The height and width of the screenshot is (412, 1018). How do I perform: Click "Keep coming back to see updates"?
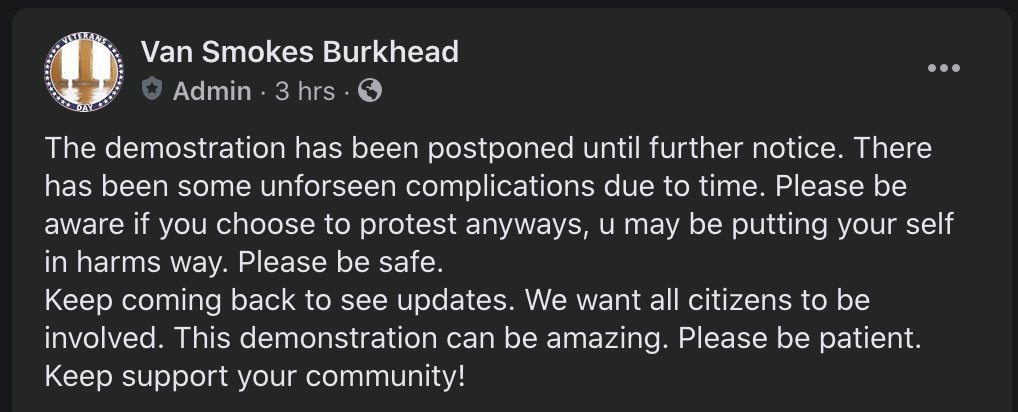pyautogui.click(x=279, y=300)
